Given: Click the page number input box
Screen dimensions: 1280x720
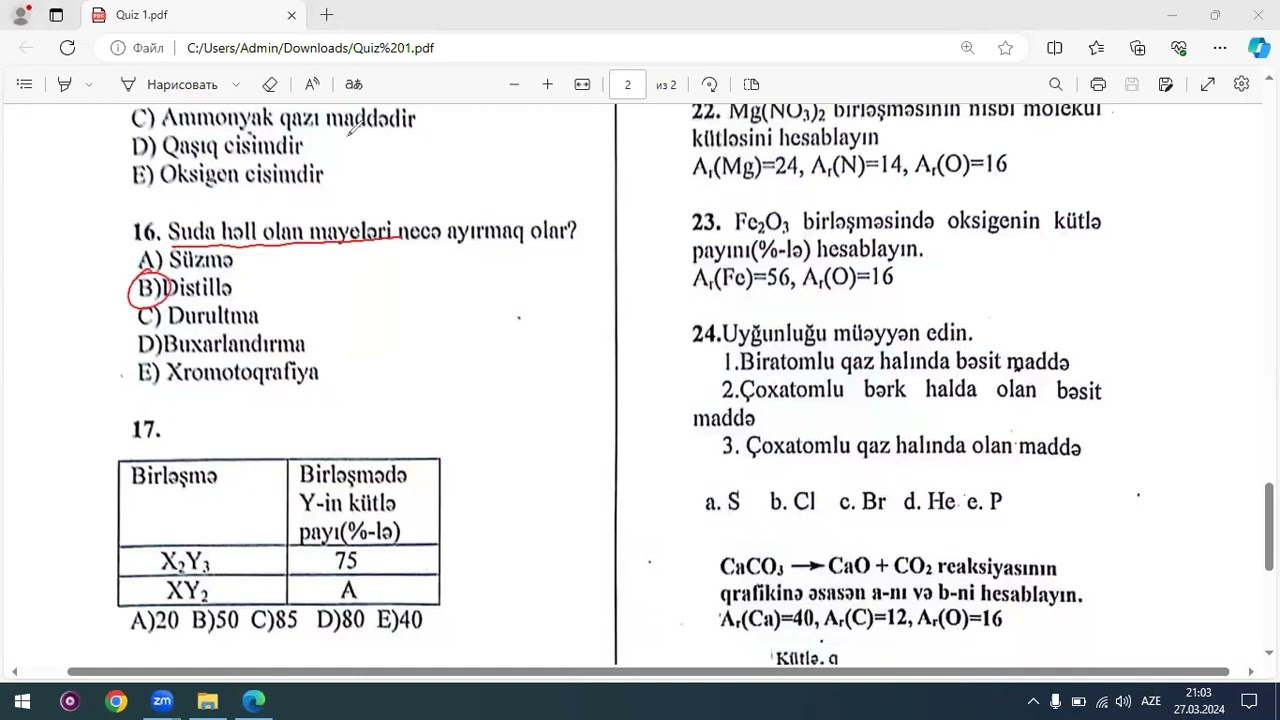Looking at the screenshot, I should tap(628, 85).
